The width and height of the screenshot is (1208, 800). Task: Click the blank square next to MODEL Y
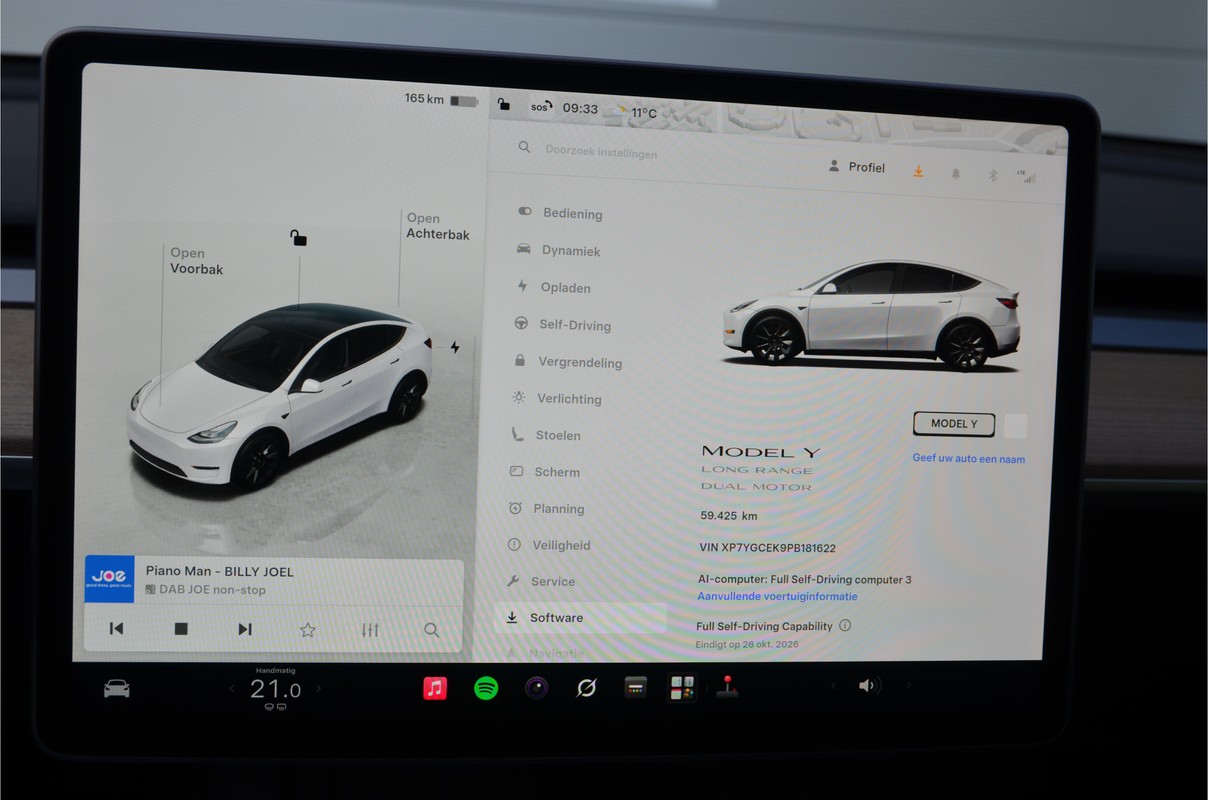pyautogui.click(x=1015, y=426)
